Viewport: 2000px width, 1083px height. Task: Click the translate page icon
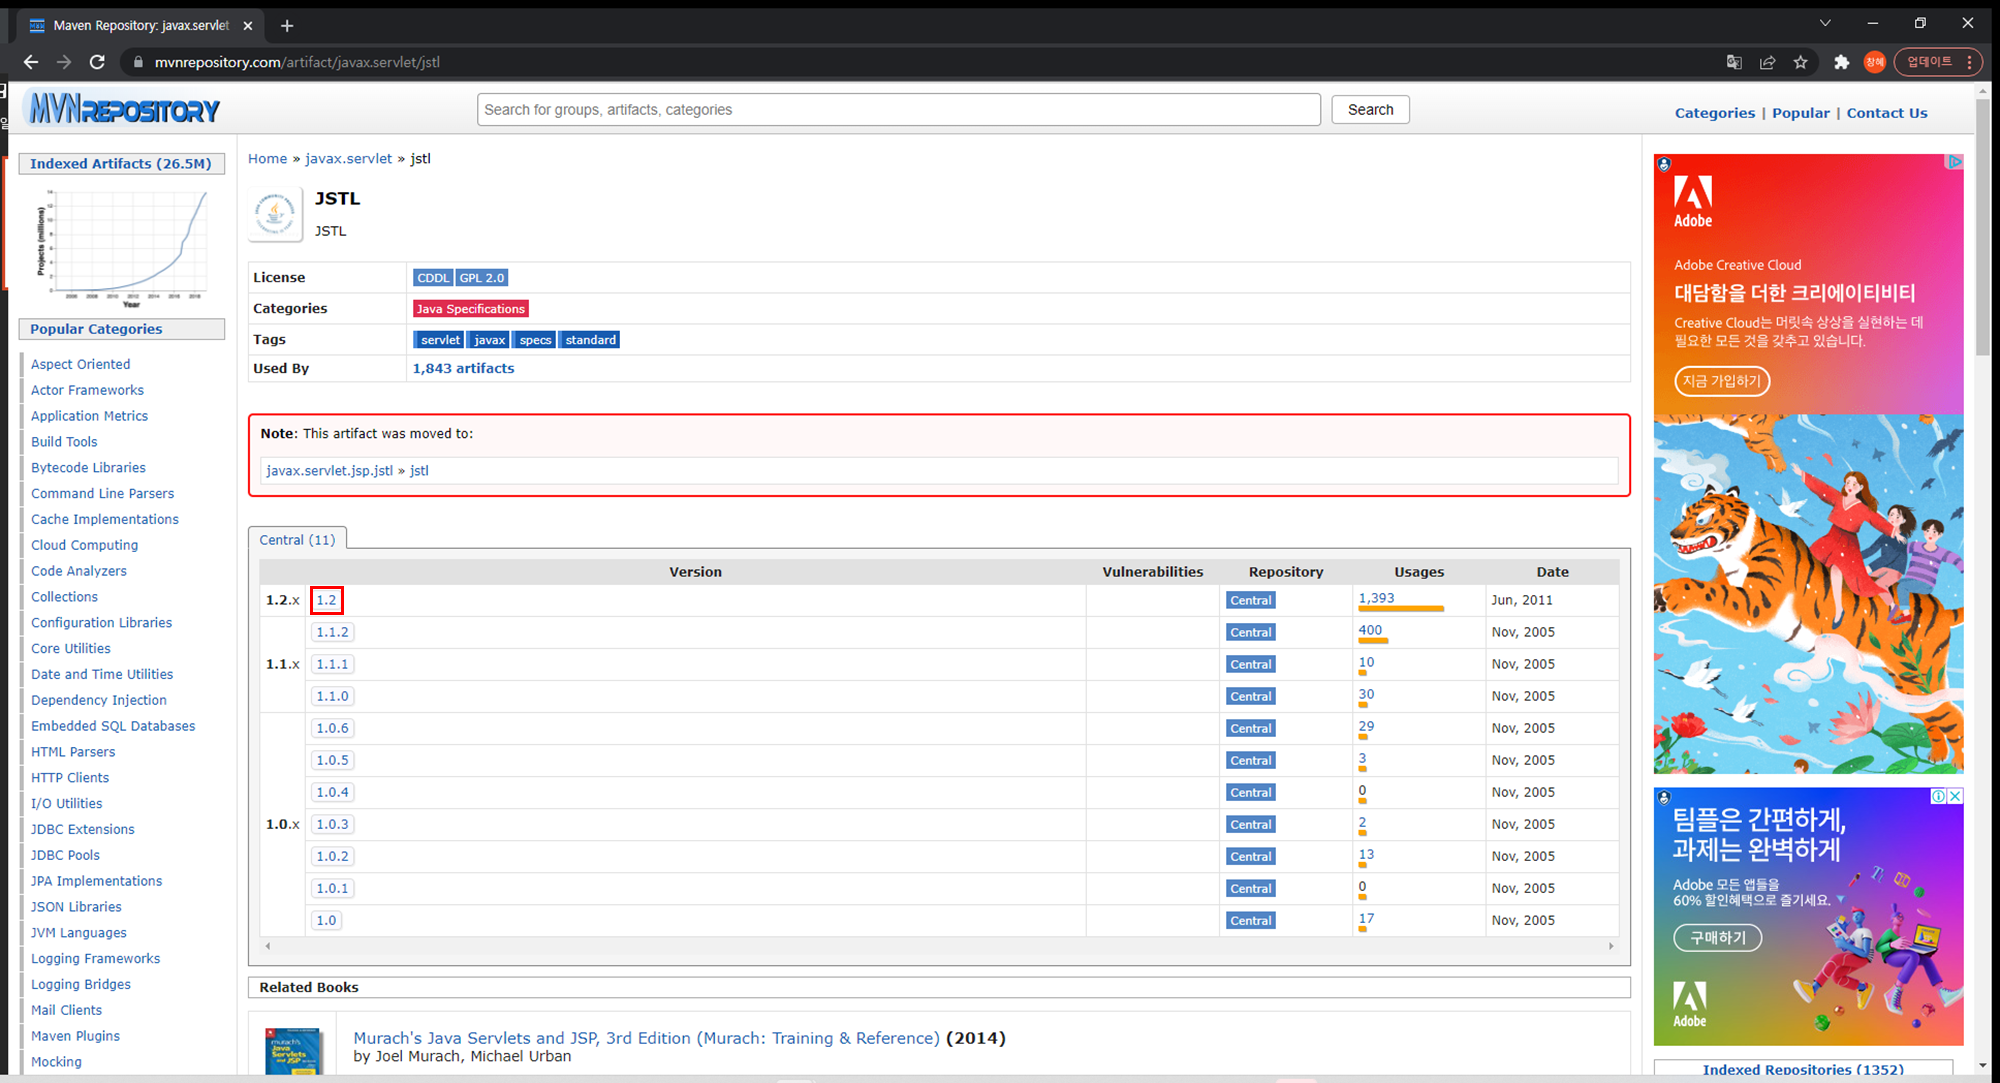(x=1734, y=62)
